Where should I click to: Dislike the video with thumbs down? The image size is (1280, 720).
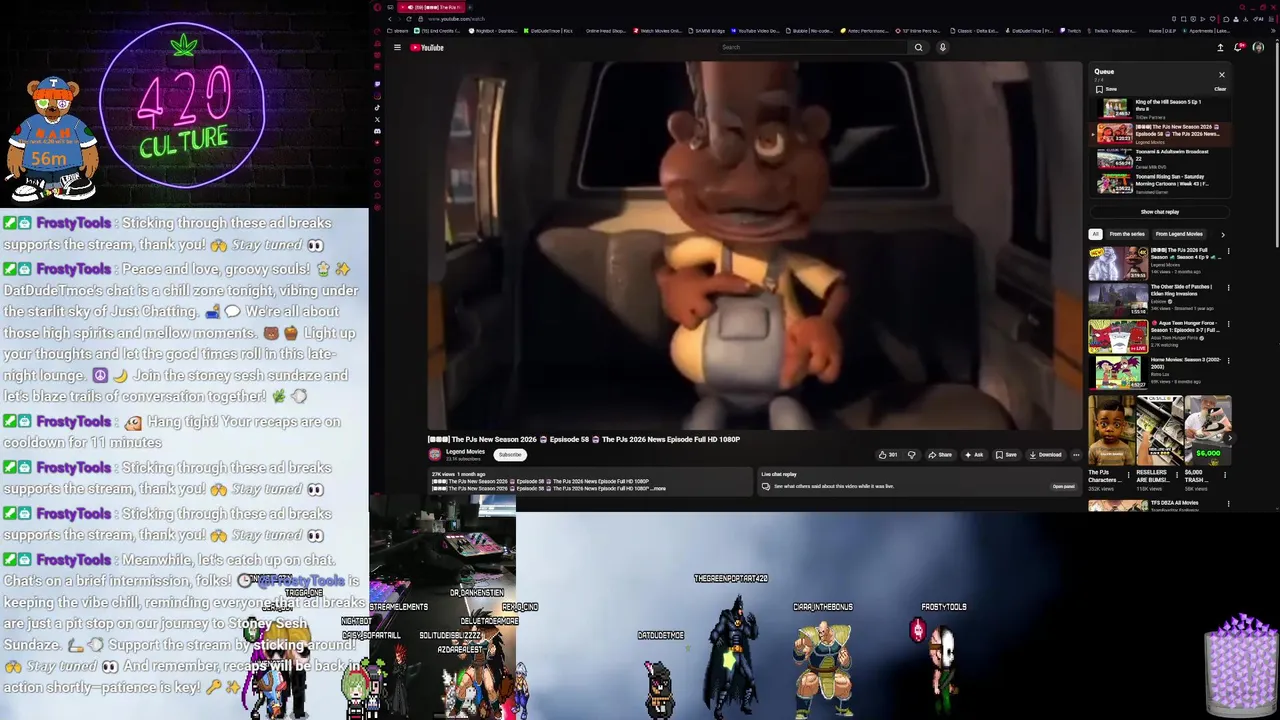point(911,455)
